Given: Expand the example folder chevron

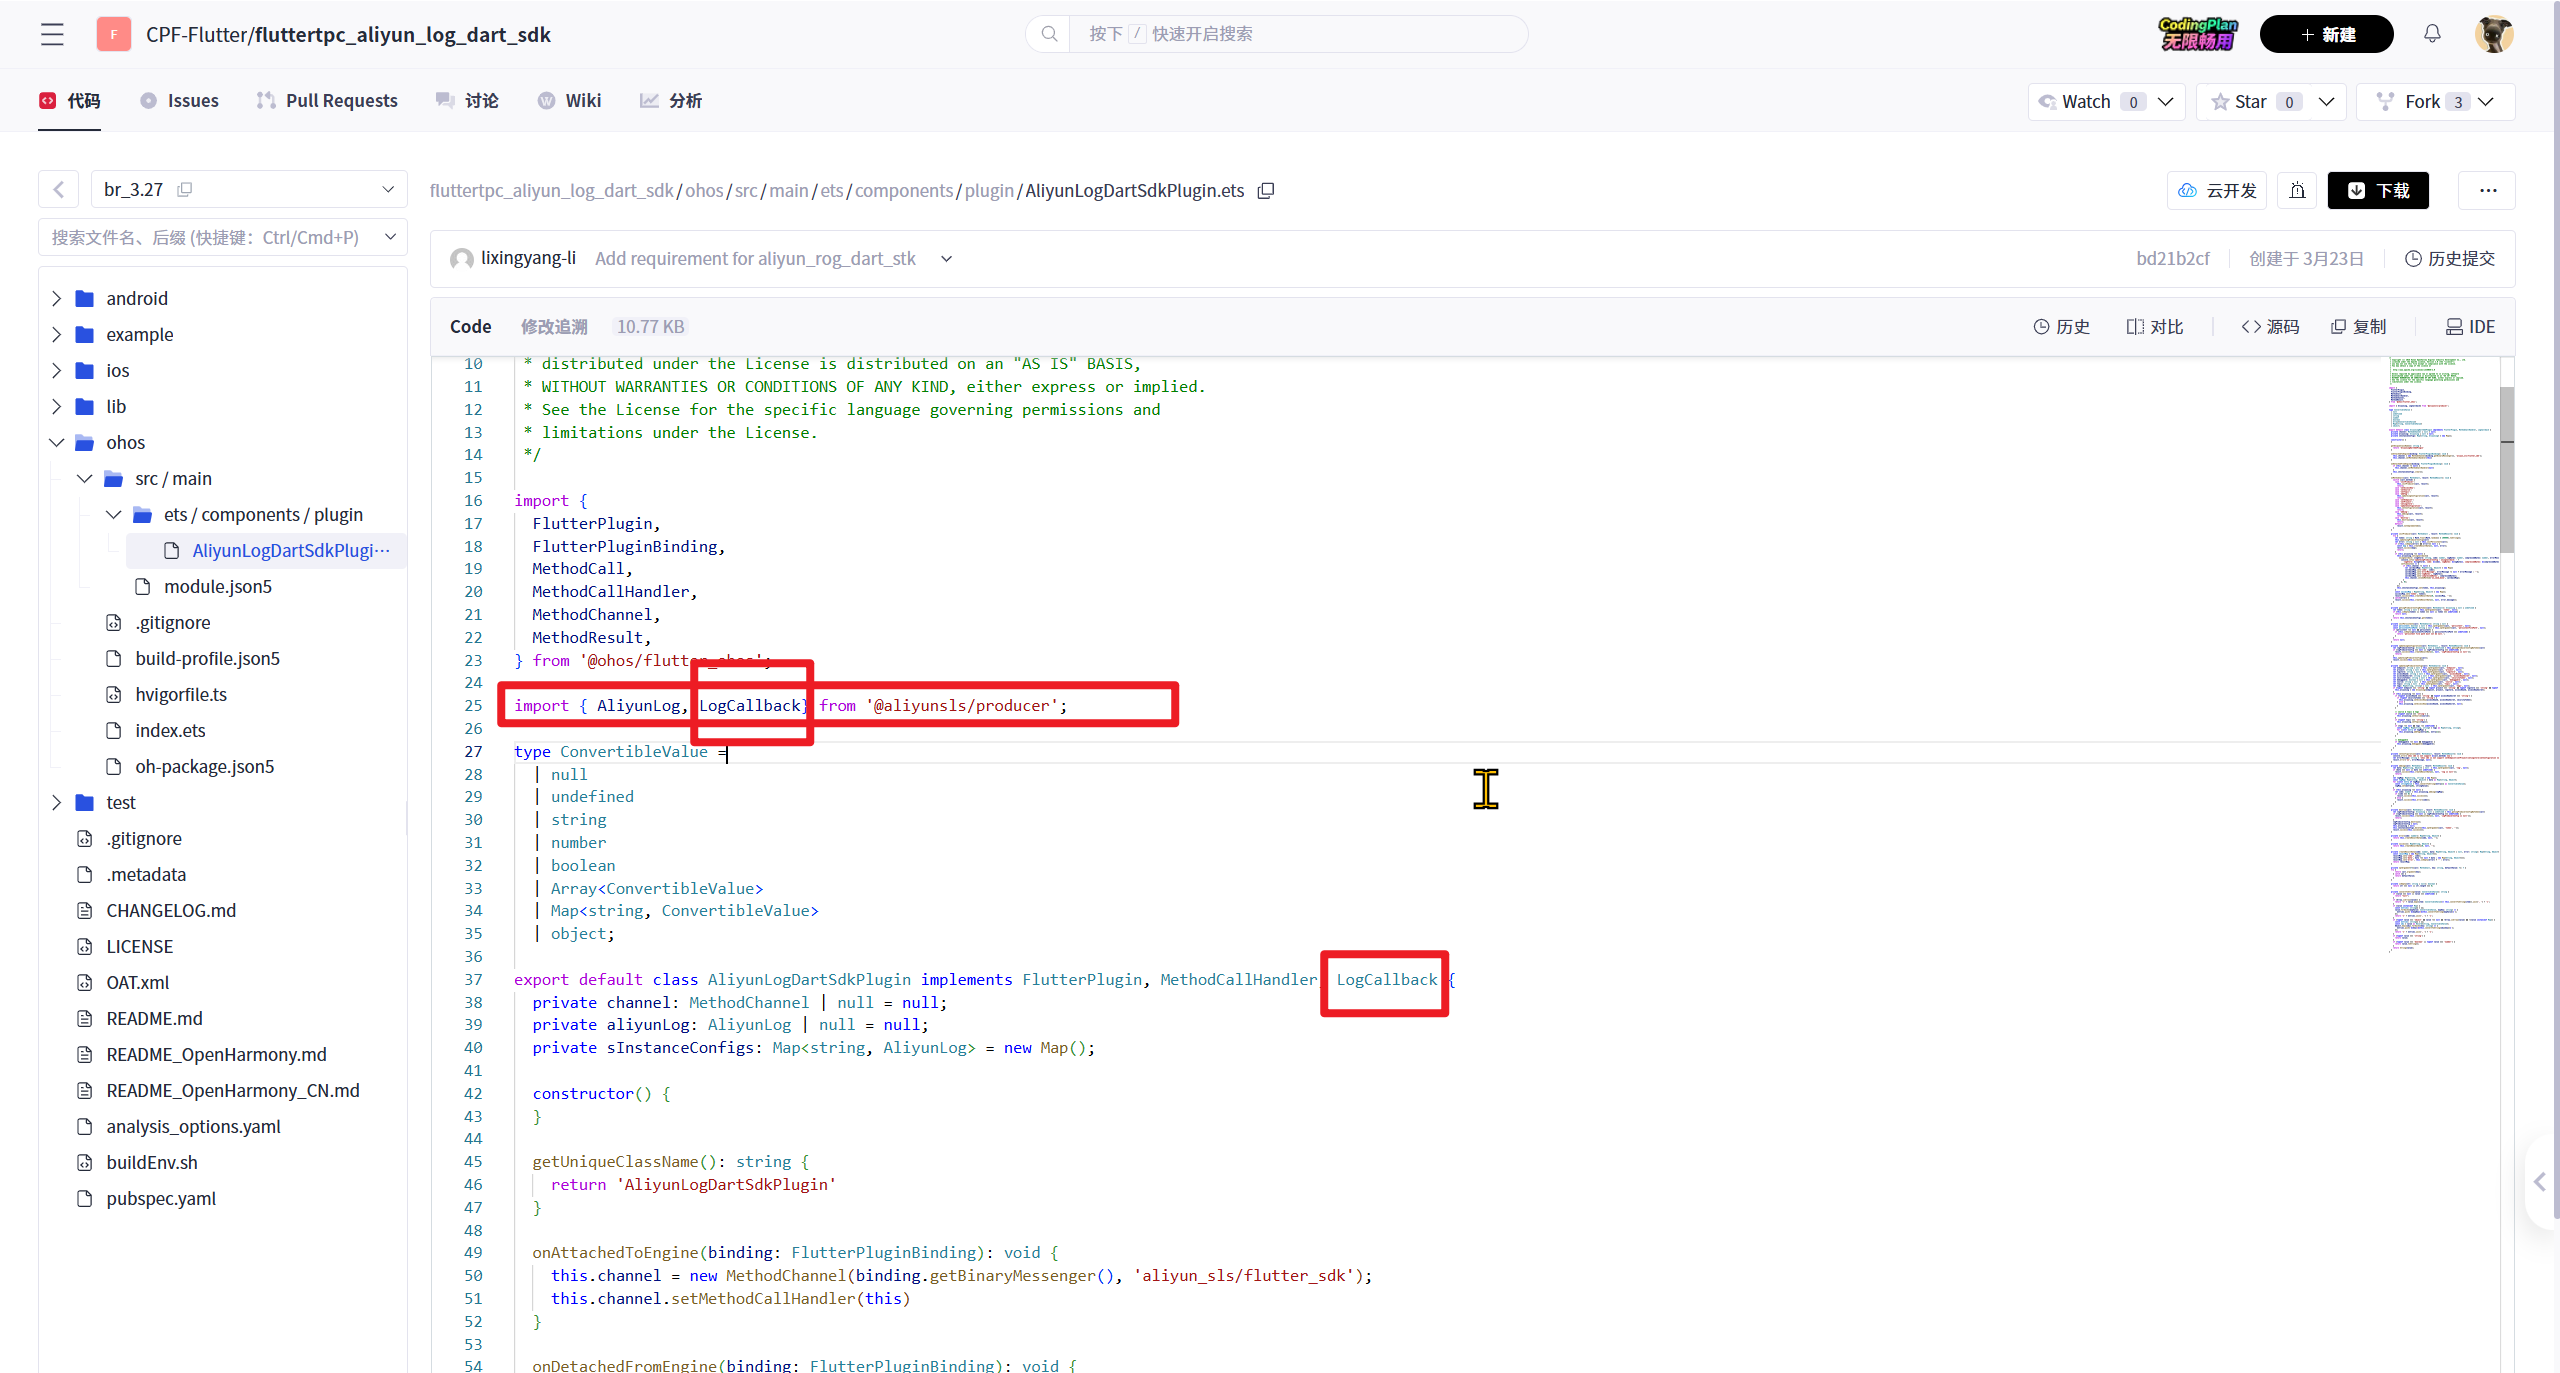Looking at the screenshot, I should (57, 334).
